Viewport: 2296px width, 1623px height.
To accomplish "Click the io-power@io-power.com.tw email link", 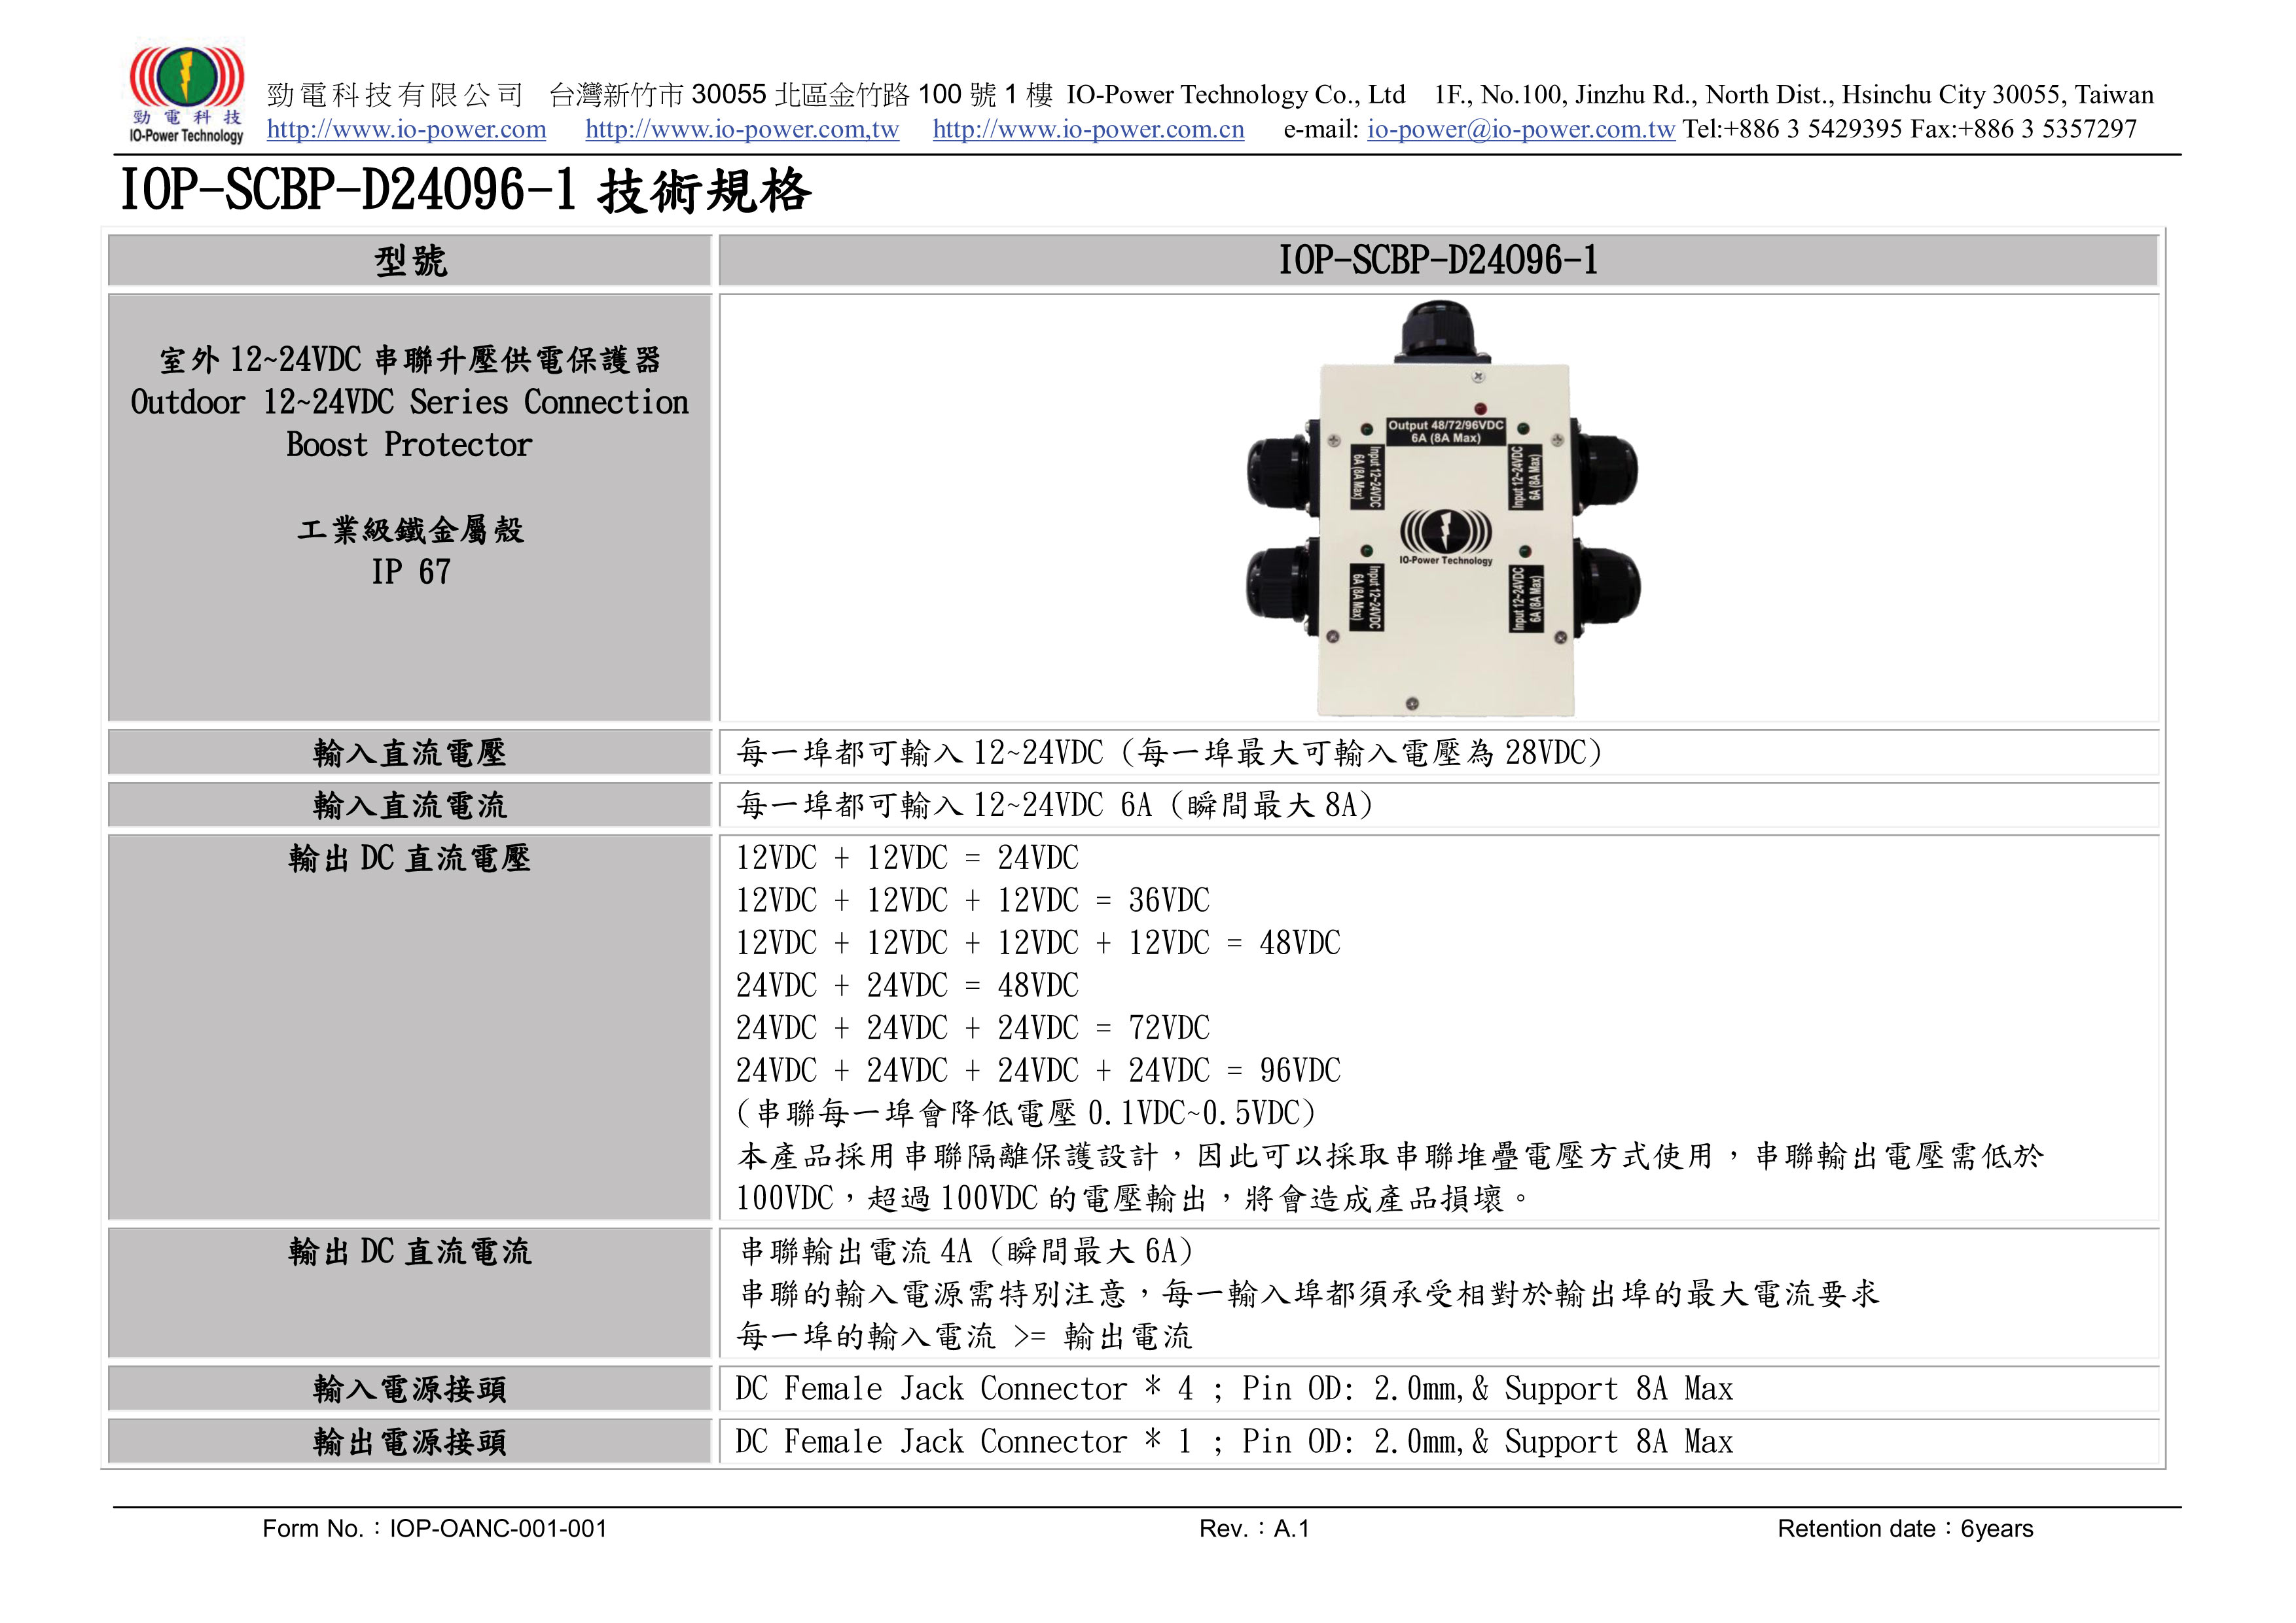I will coord(1520,130).
